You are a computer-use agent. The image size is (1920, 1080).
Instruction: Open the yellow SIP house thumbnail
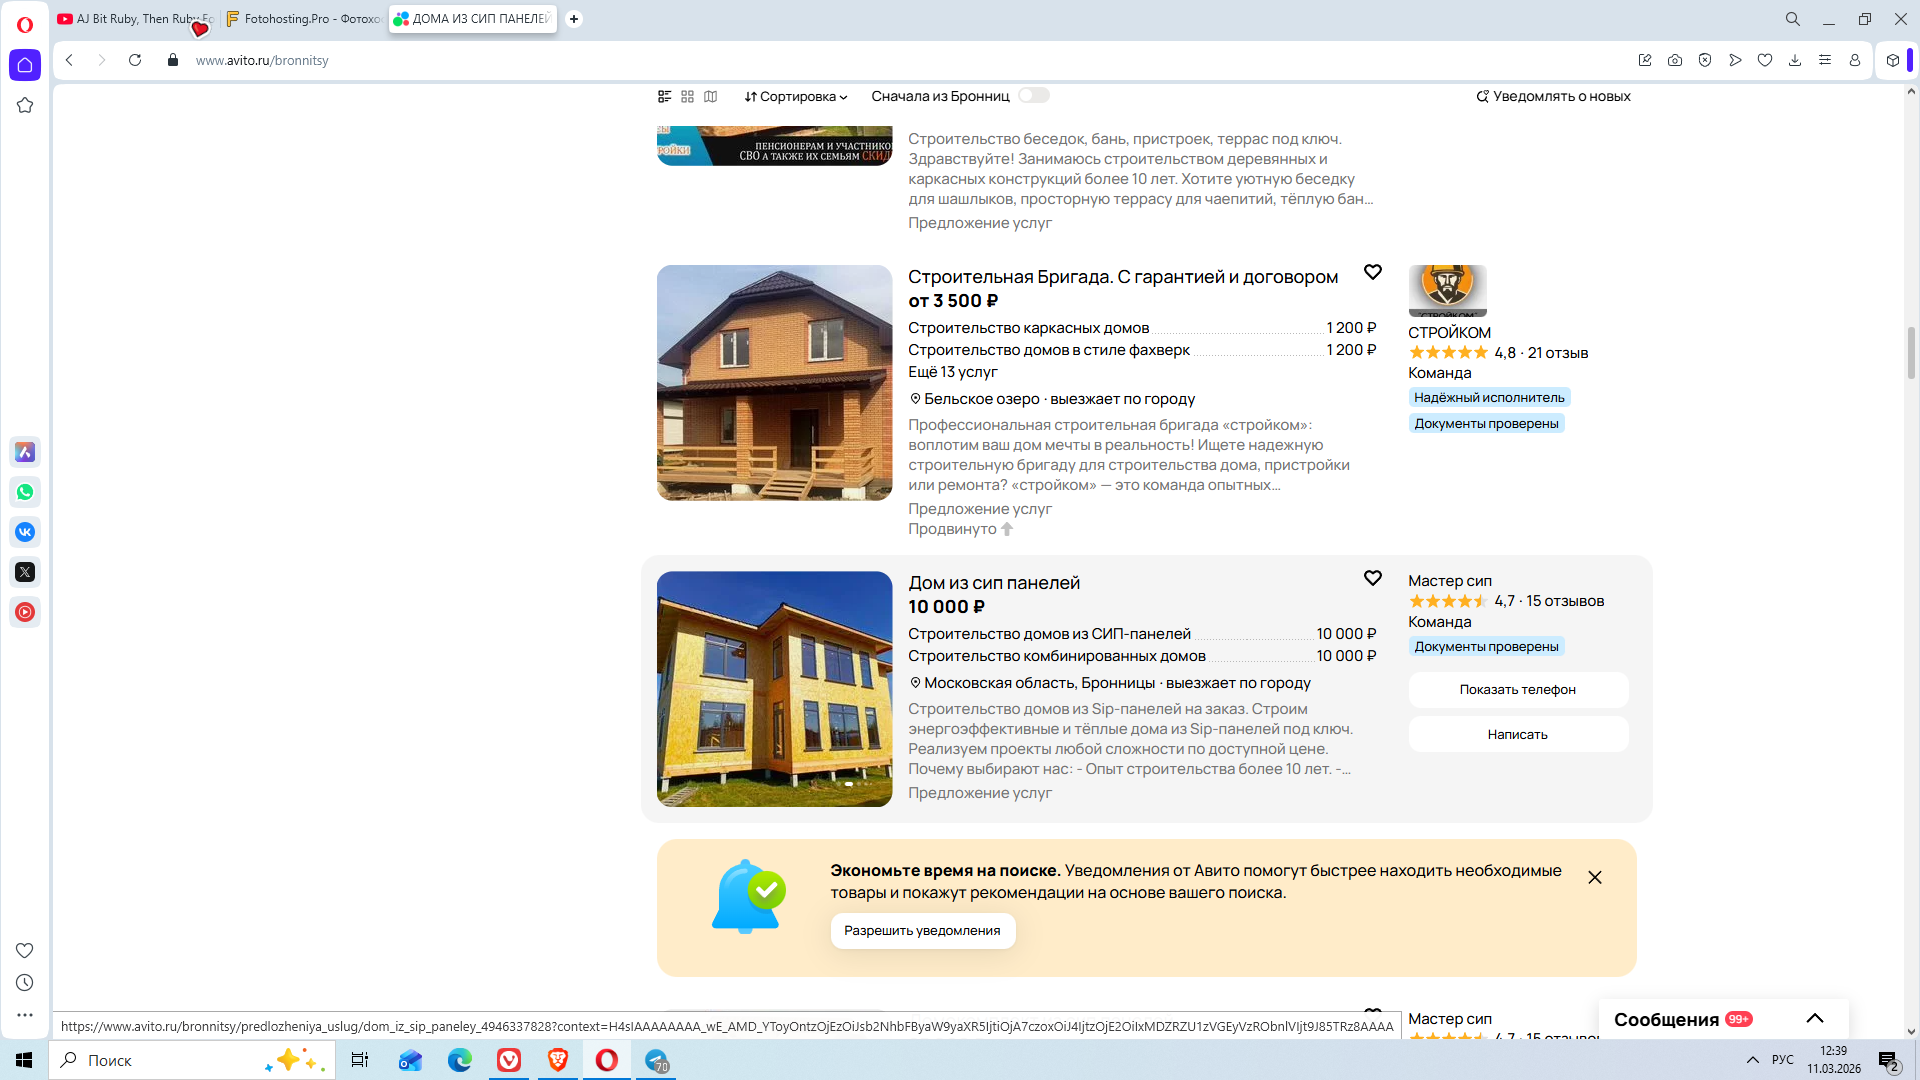click(774, 689)
